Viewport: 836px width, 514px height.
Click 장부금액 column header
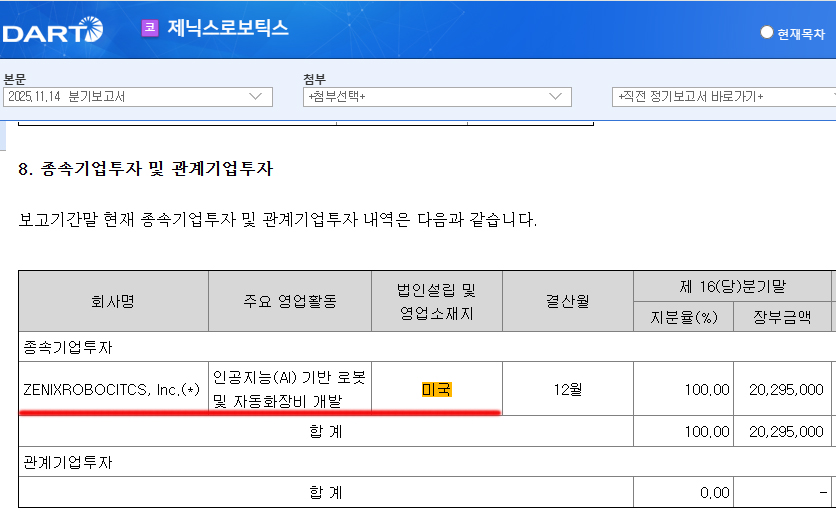pyautogui.click(x=782, y=317)
